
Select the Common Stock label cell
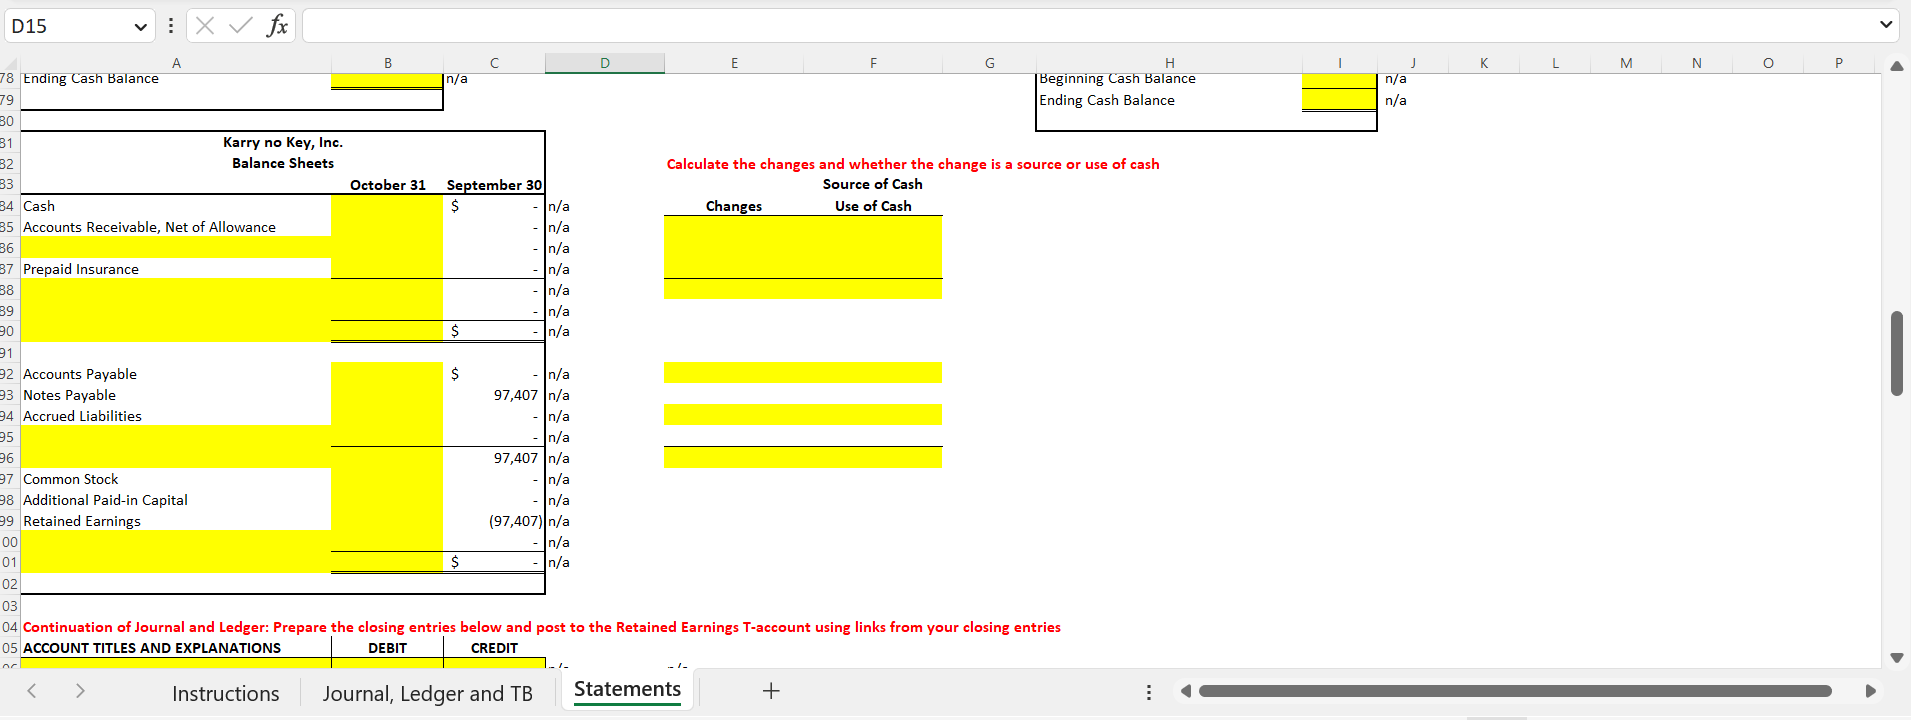point(176,479)
